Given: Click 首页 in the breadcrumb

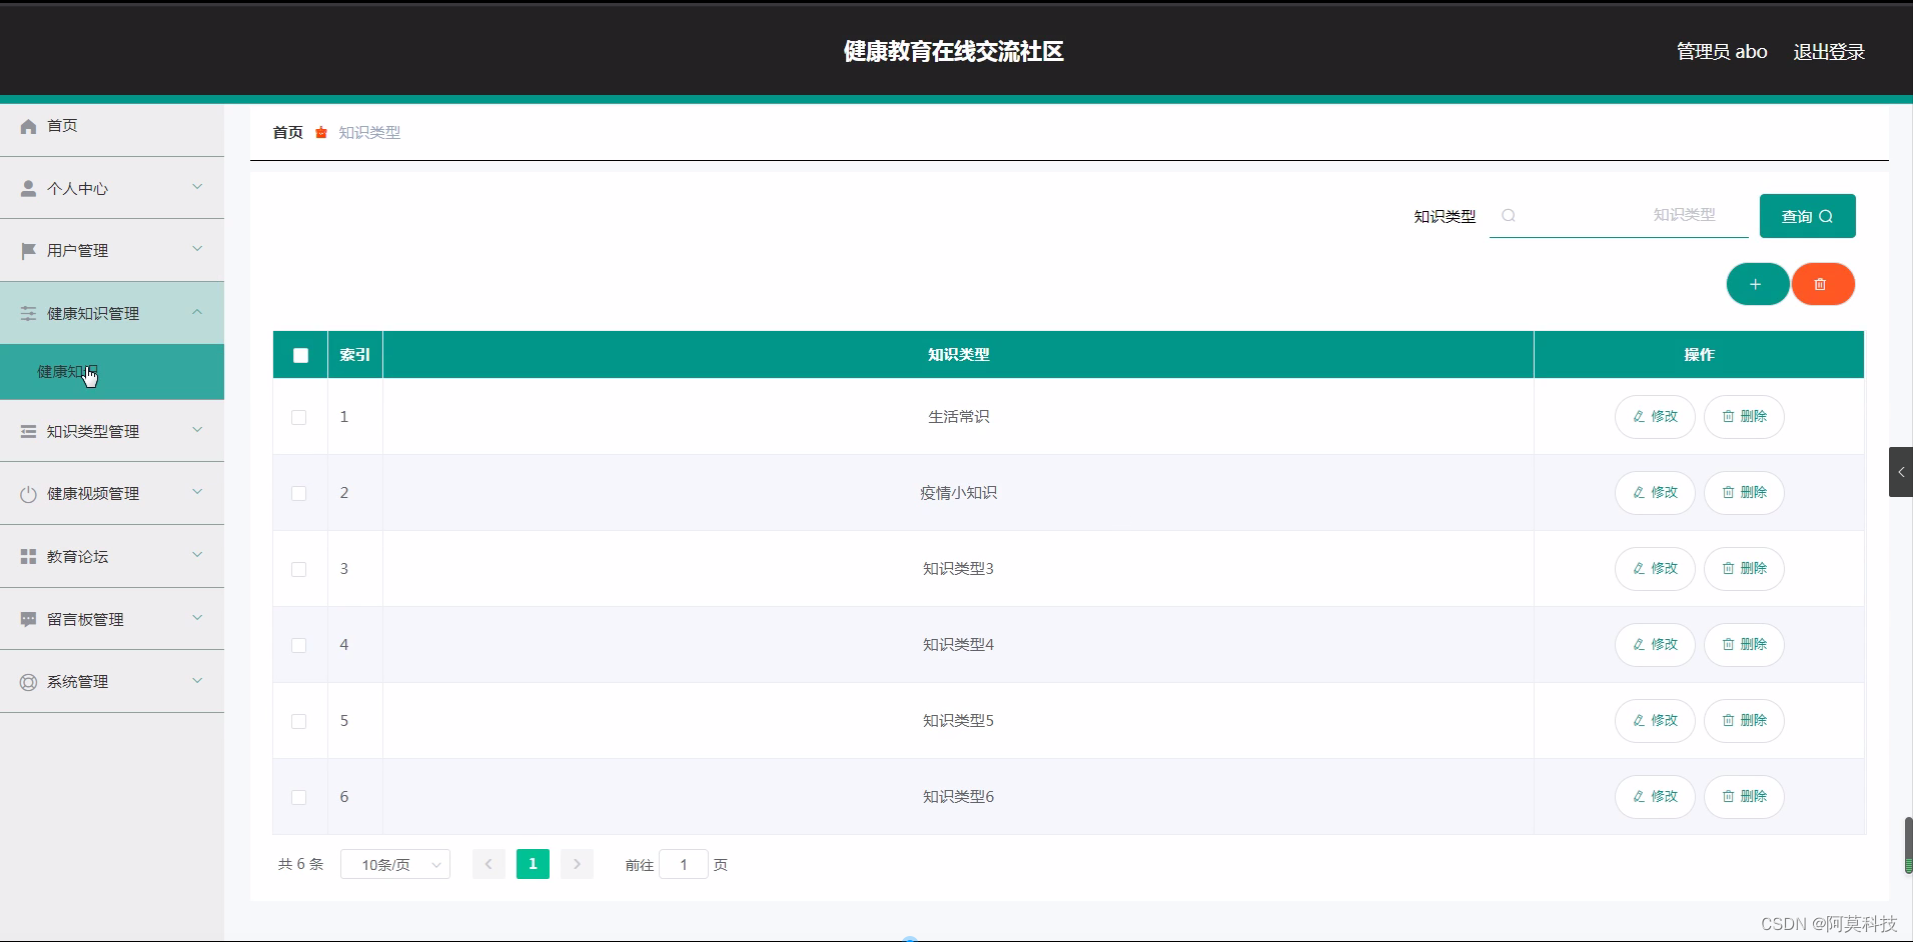Looking at the screenshot, I should point(286,132).
